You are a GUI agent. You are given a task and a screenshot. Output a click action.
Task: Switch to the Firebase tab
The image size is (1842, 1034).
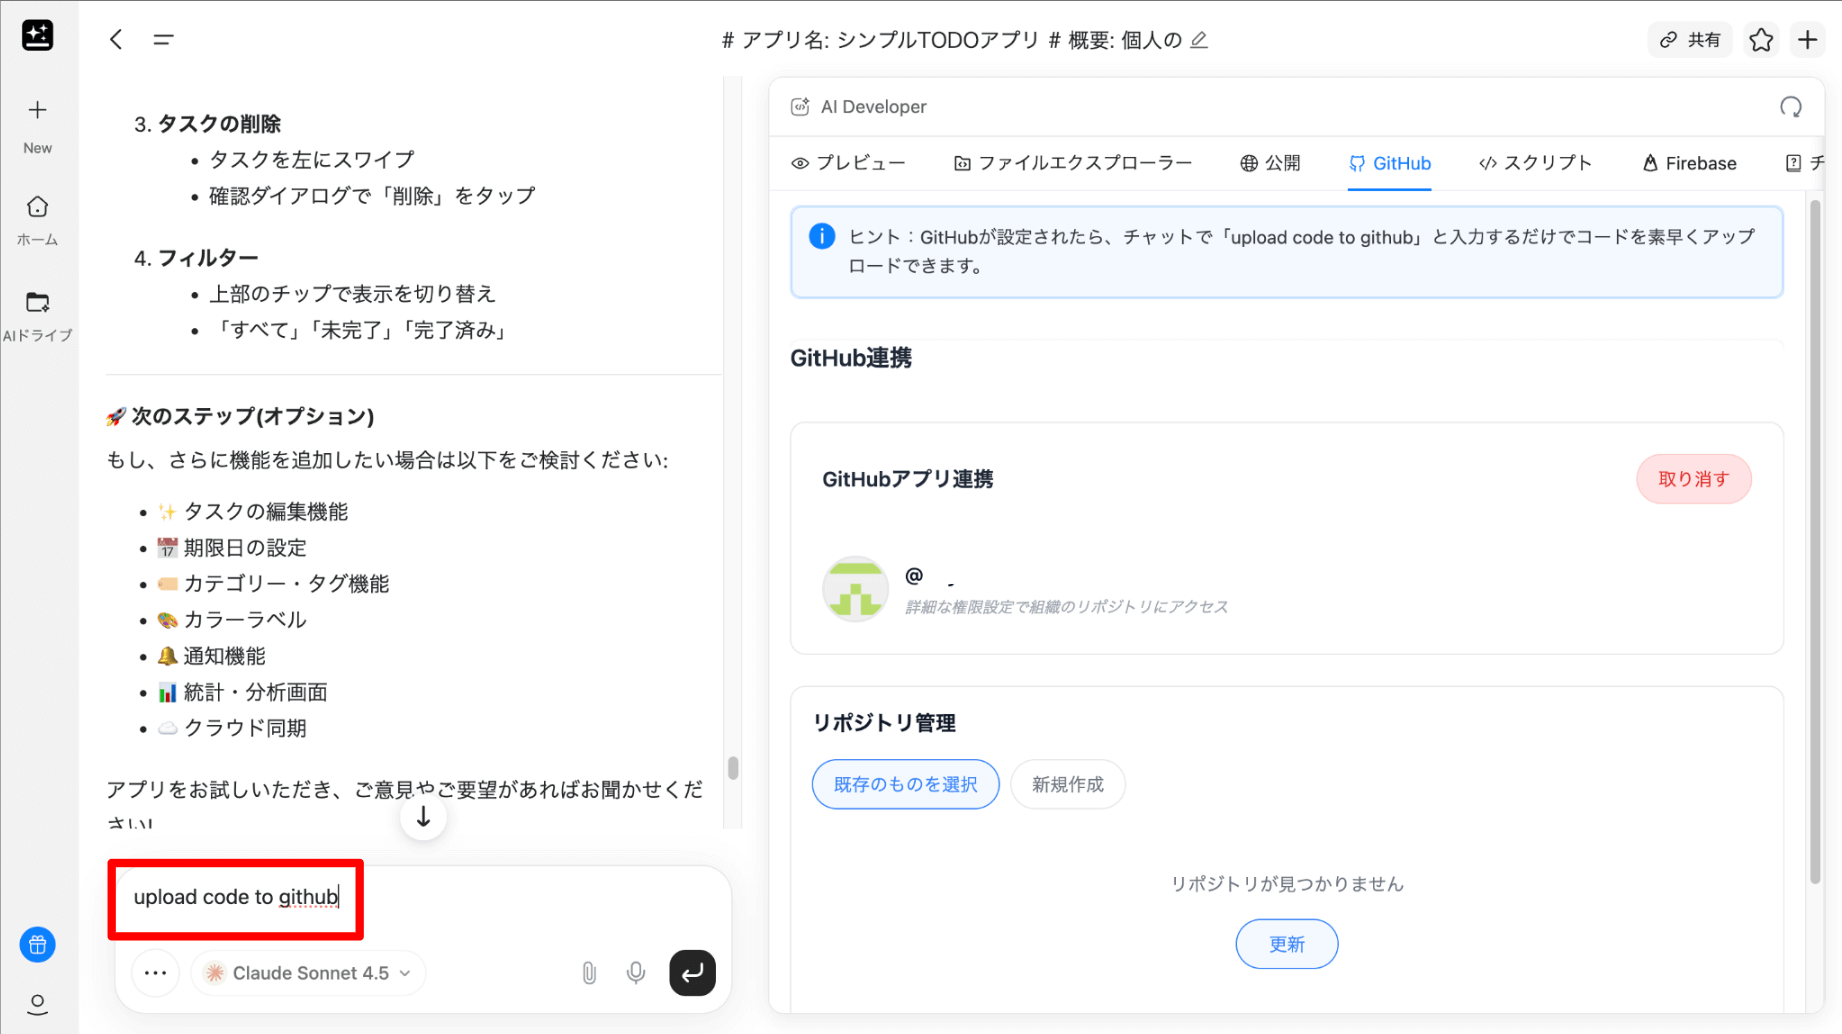[1689, 163]
